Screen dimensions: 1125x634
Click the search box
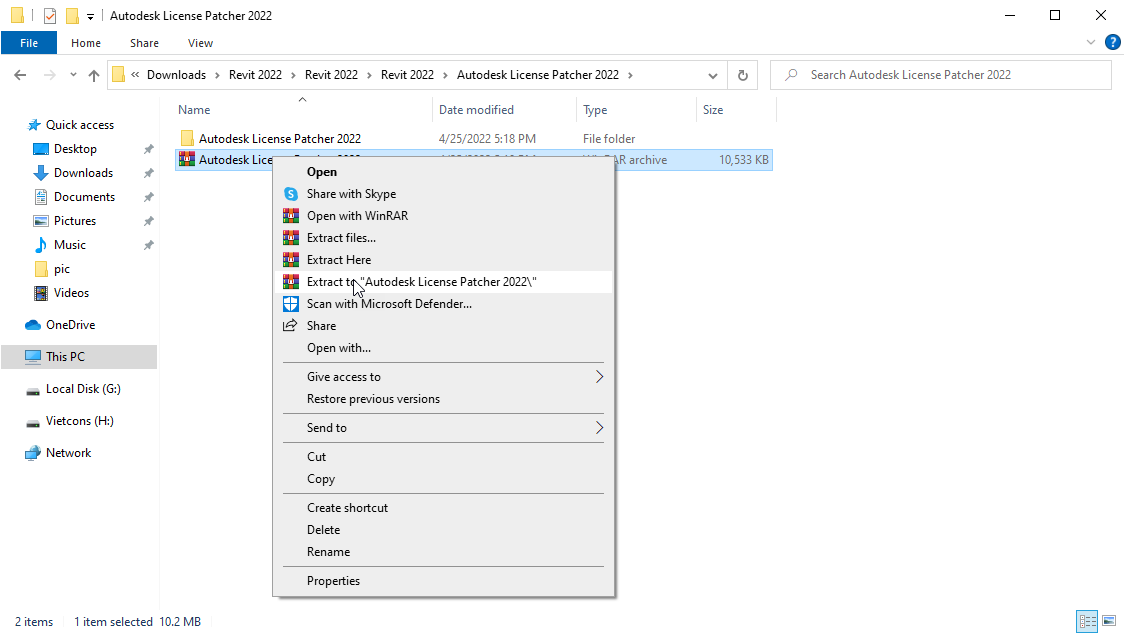coord(941,75)
